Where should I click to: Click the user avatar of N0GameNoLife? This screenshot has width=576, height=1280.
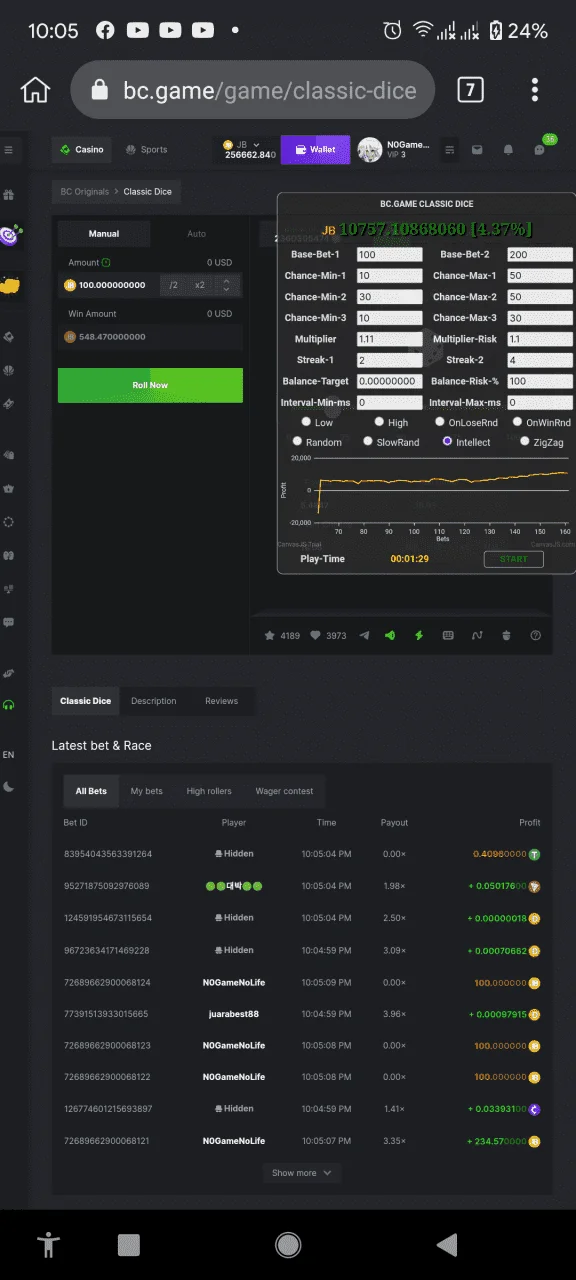[x=369, y=150]
